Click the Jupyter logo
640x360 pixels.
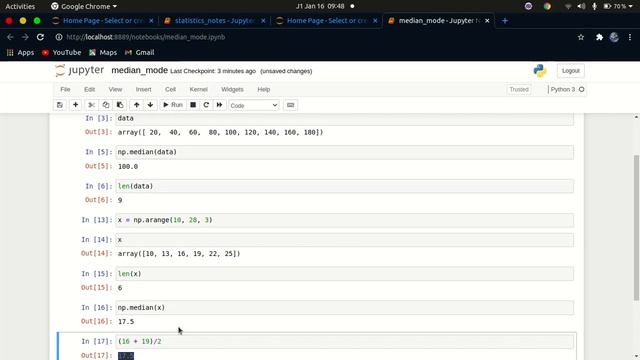[x=80, y=70]
